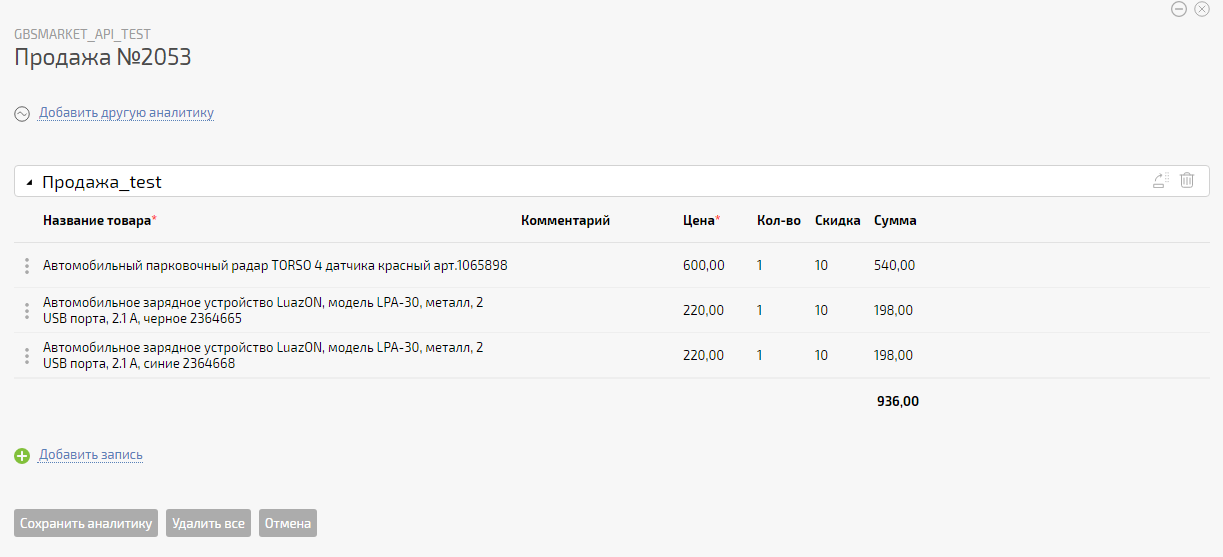Click the 220,00 price of the синие charger
Image resolution: width=1223 pixels, height=557 pixels.
(x=703, y=356)
